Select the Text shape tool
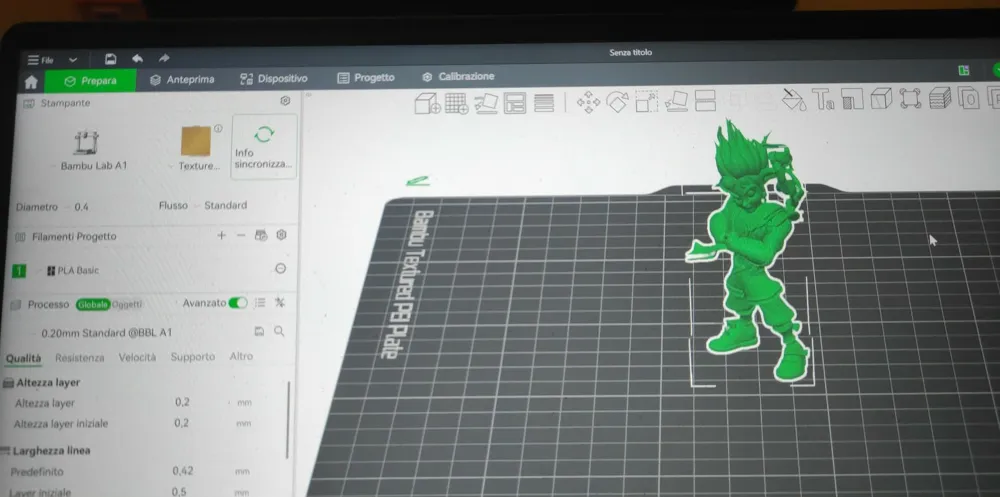Screen dimensions: 1000x497 click(823, 100)
